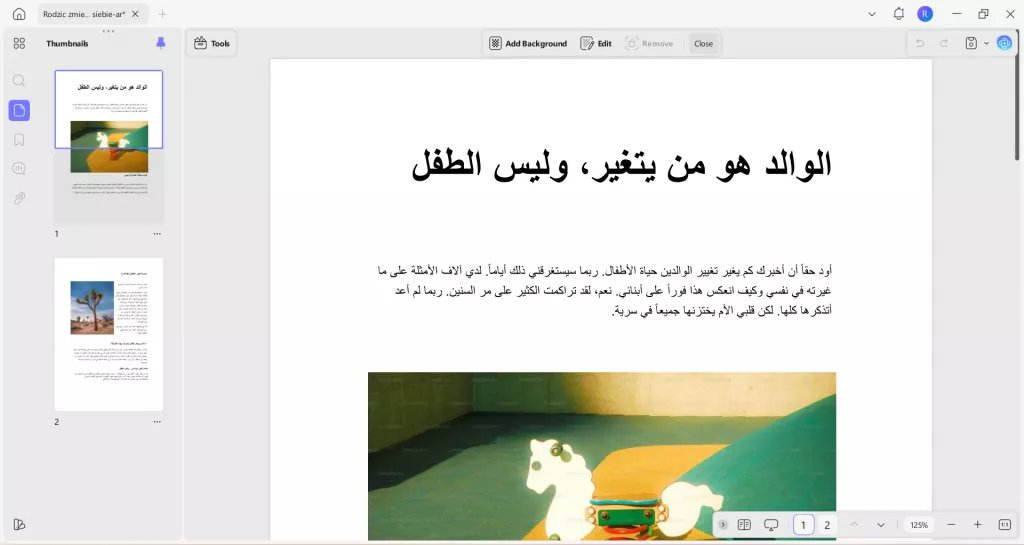Toggle the Thumbnails panel pin
Image resolution: width=1024 pixels, height=545 pixels.
click(161, 43)
